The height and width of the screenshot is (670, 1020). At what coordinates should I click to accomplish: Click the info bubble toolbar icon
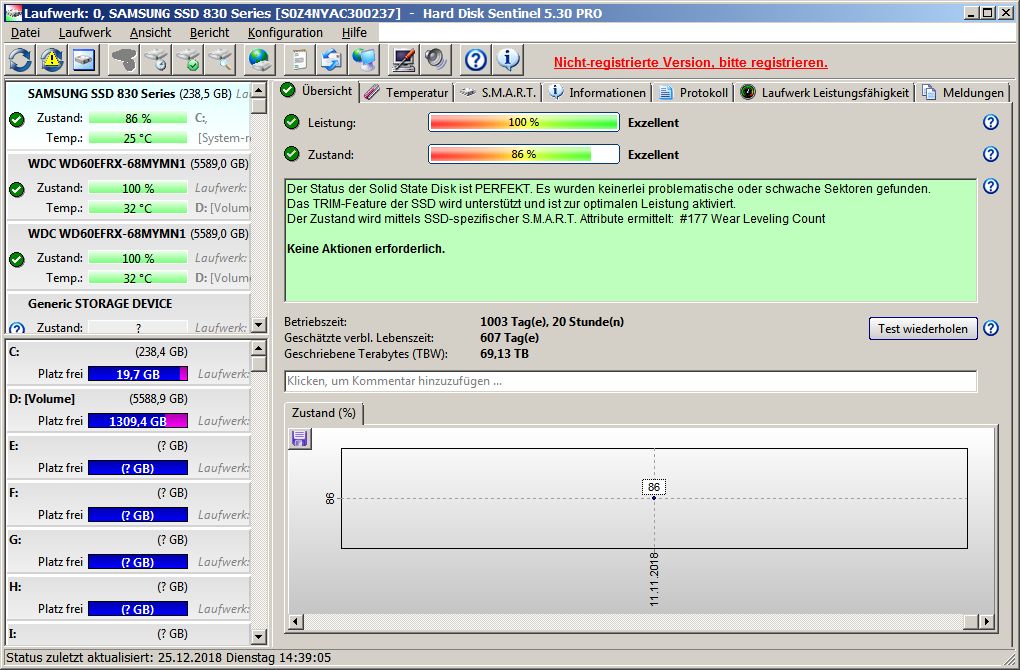pos(508,60)
